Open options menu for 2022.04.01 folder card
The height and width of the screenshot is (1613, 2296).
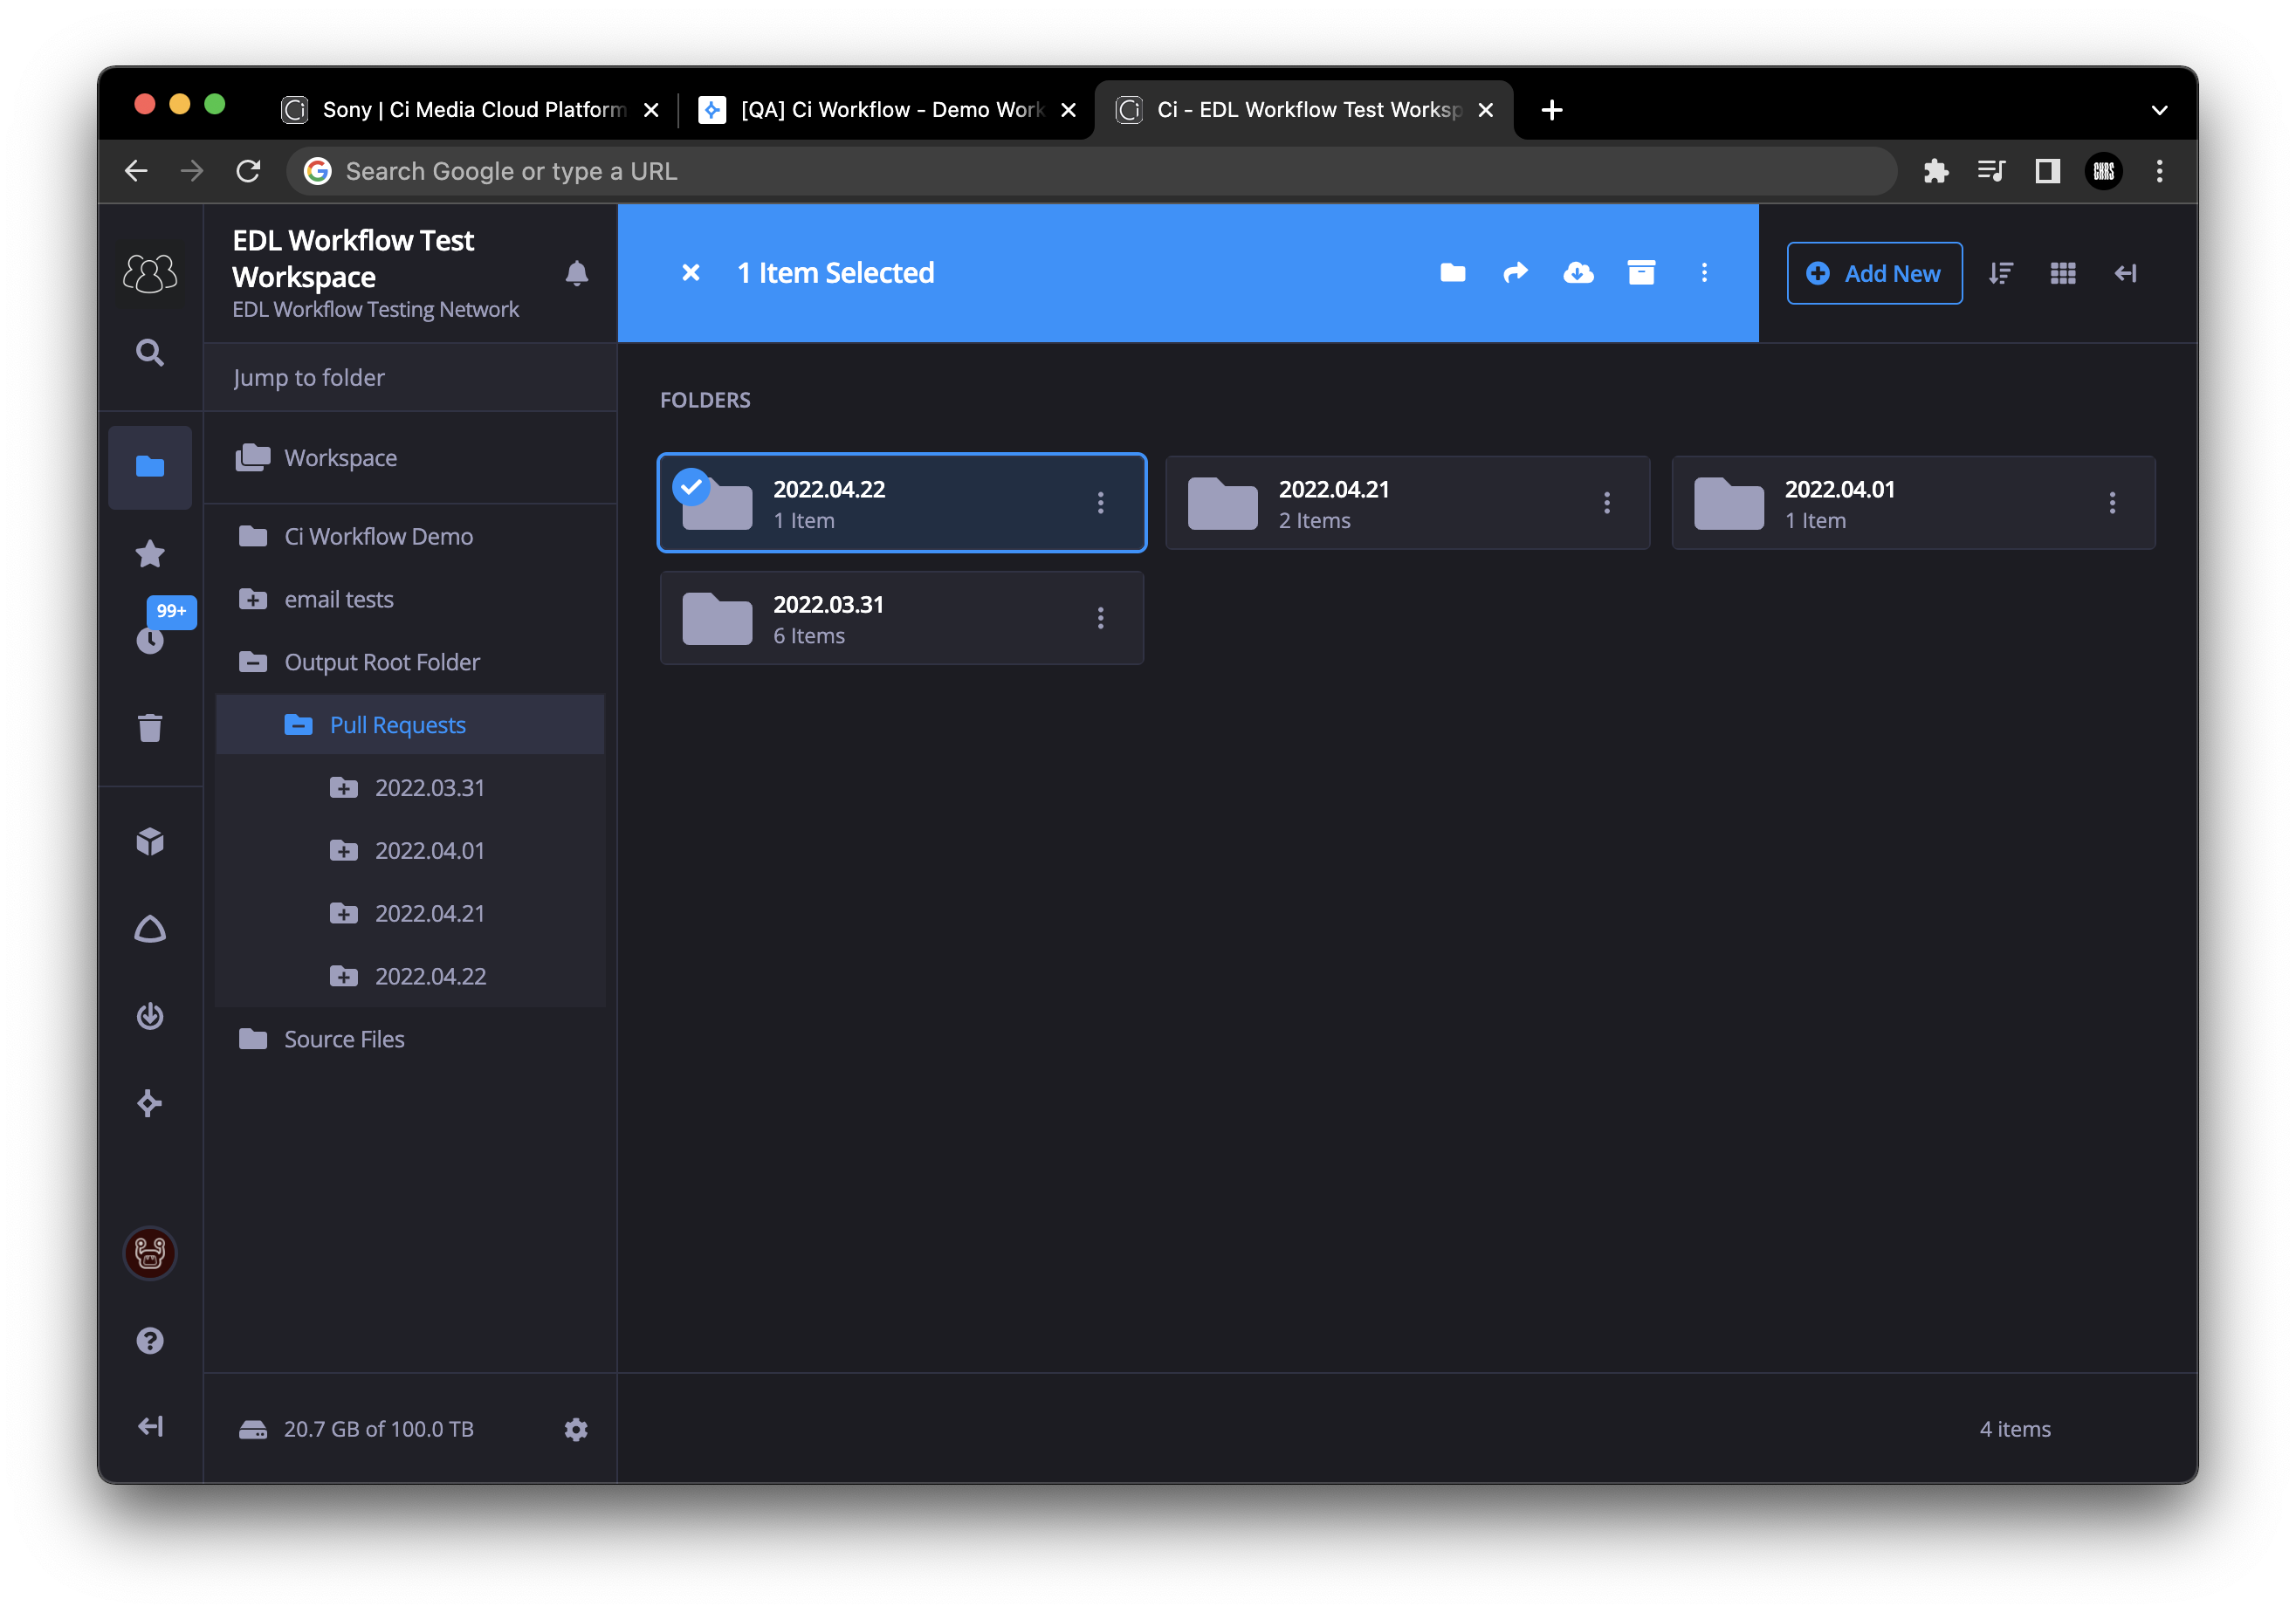pos(2112,503)
